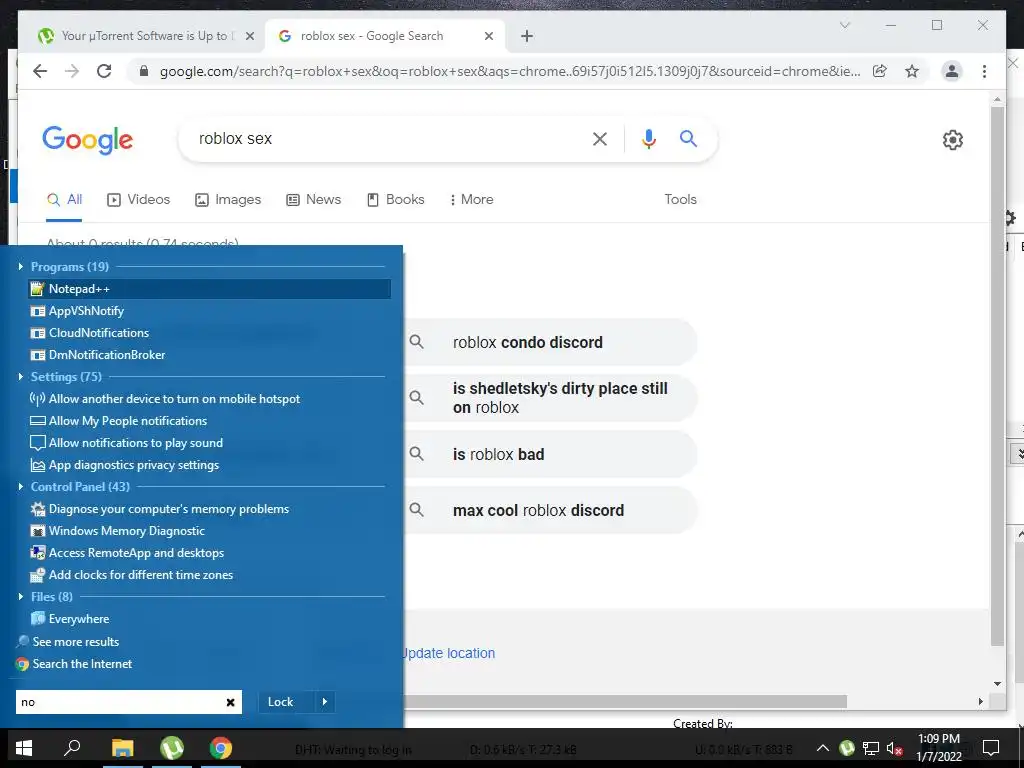Open Chrome profile icon
The image size is (1024, 768).
(952, 71)
